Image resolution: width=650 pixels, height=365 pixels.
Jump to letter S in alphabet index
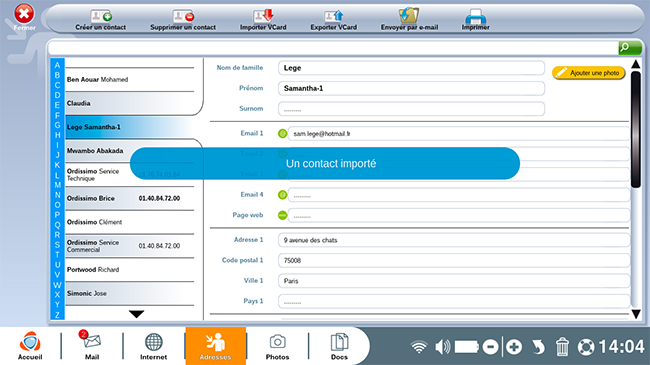[57, 245]
